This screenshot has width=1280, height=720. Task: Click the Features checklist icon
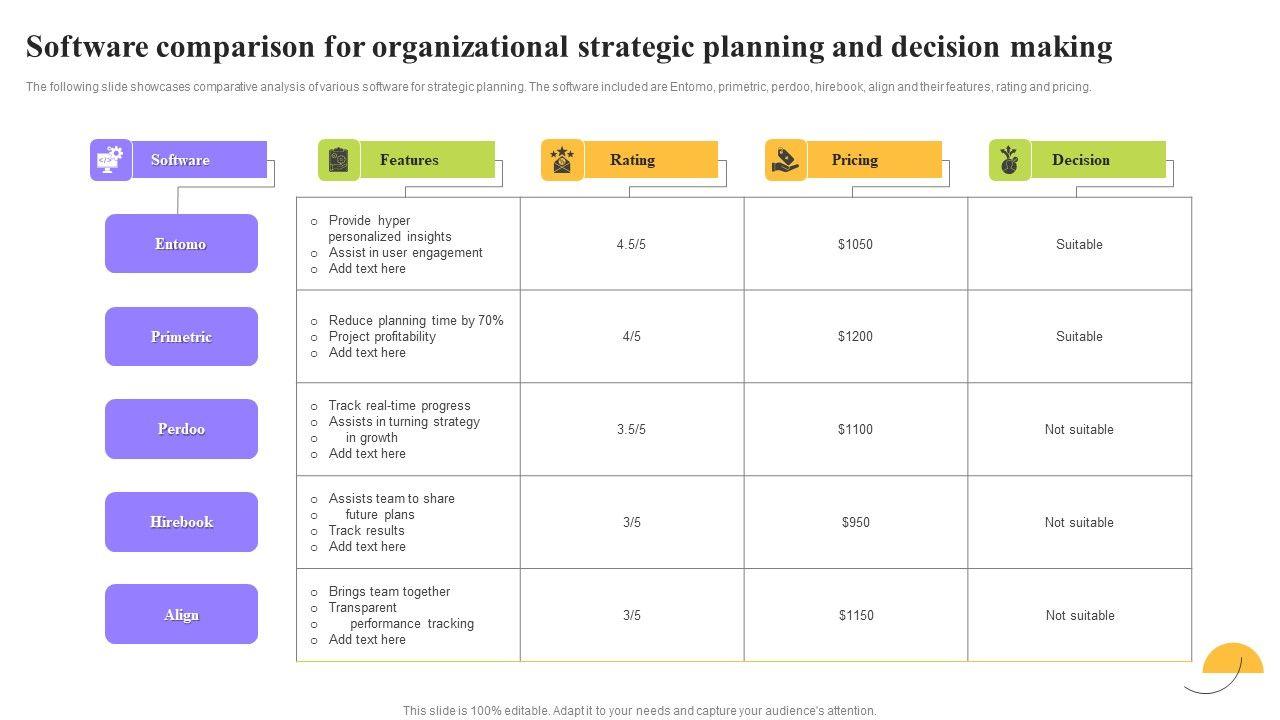[x=338, y=160]
